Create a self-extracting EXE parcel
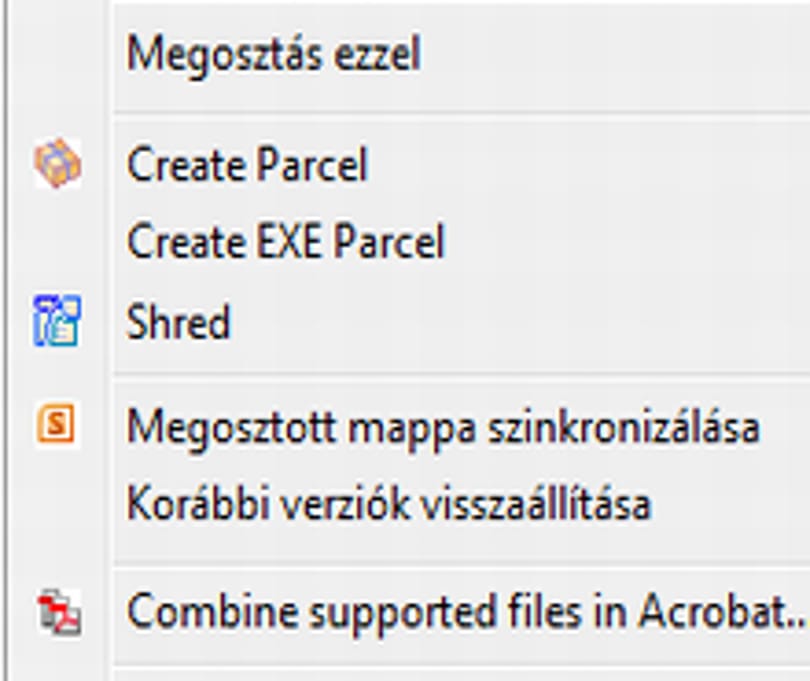The image size is (810, 681). (x=286, y=241)
